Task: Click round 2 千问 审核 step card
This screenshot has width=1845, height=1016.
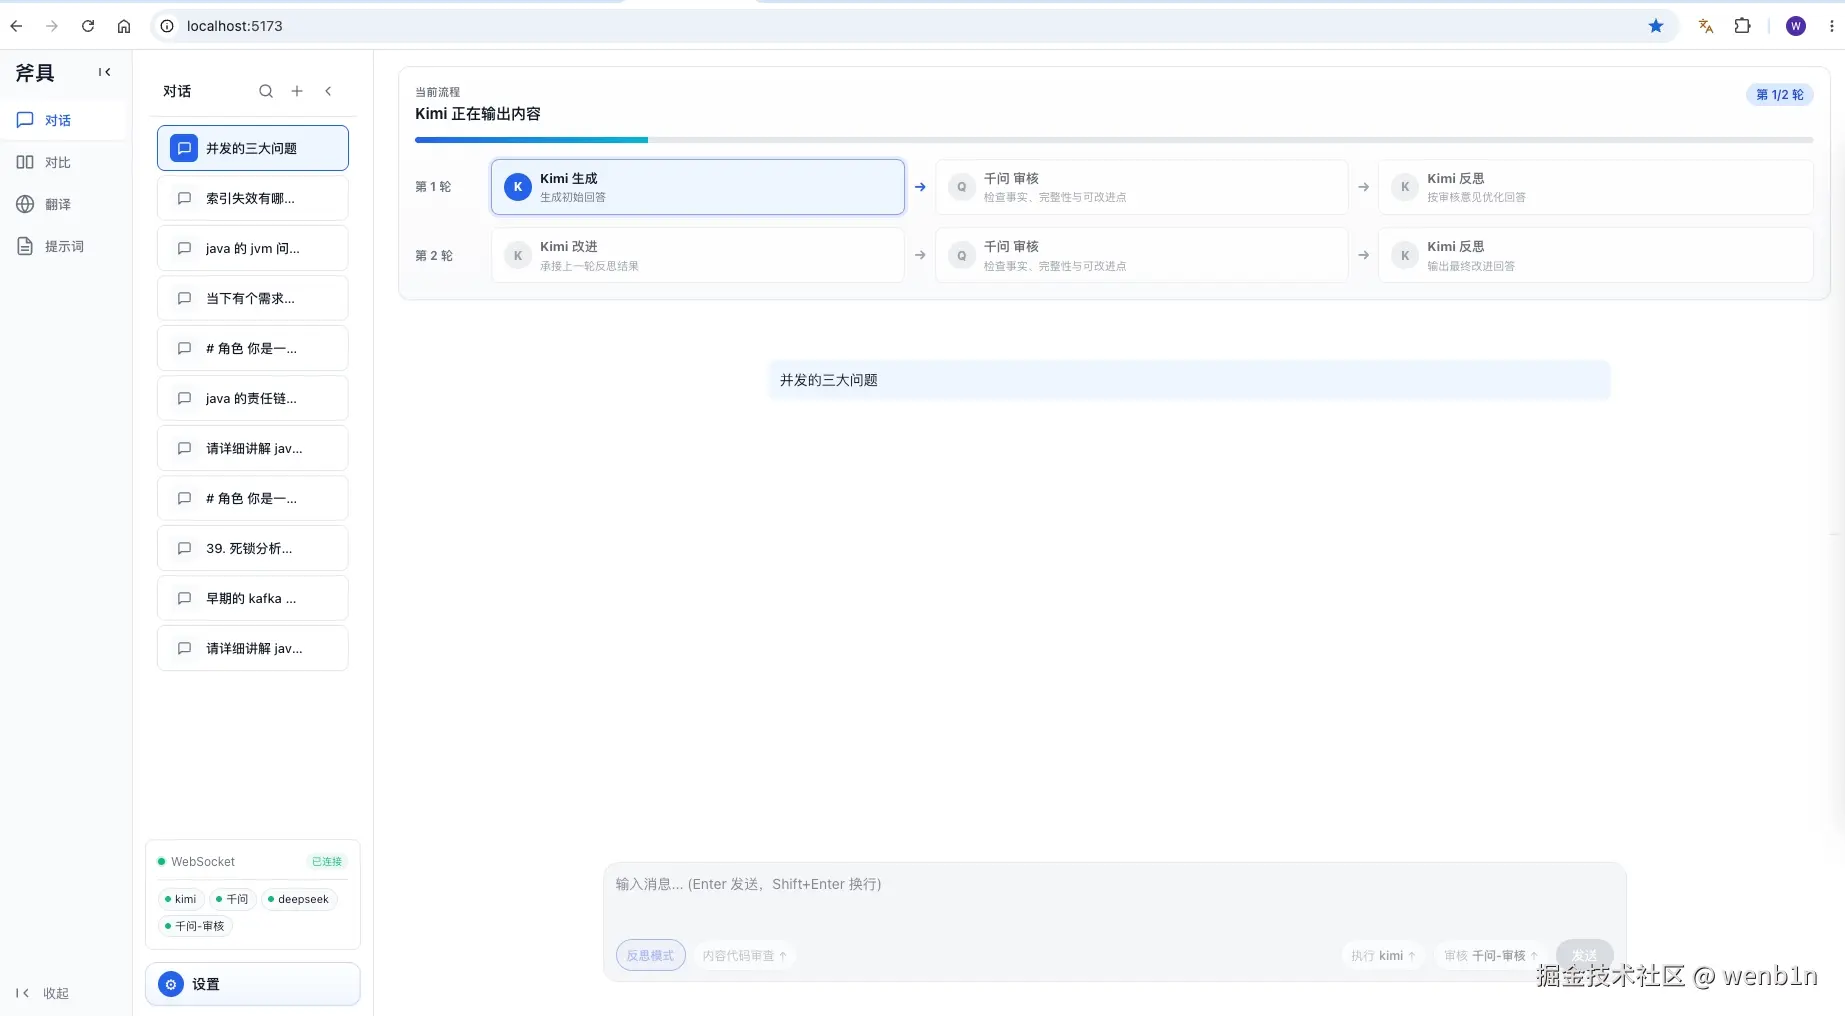Action: [1141, 255]
